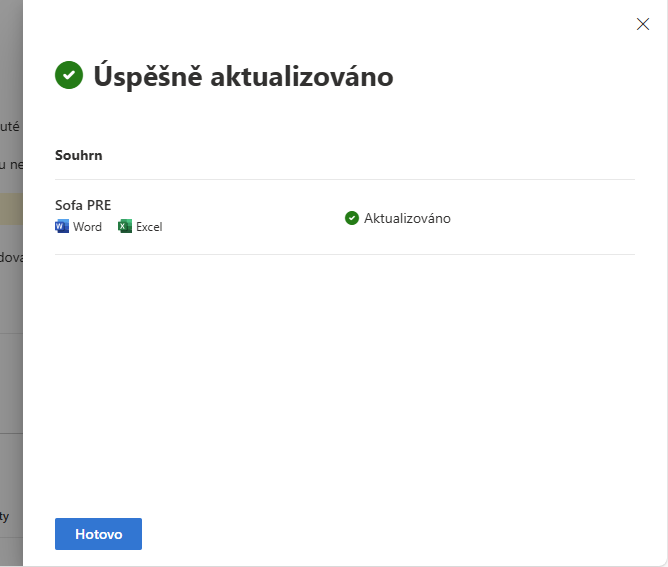Close the panel with the X icon
Viewport: 668px width, 567px height.
(x=643, y=24)
